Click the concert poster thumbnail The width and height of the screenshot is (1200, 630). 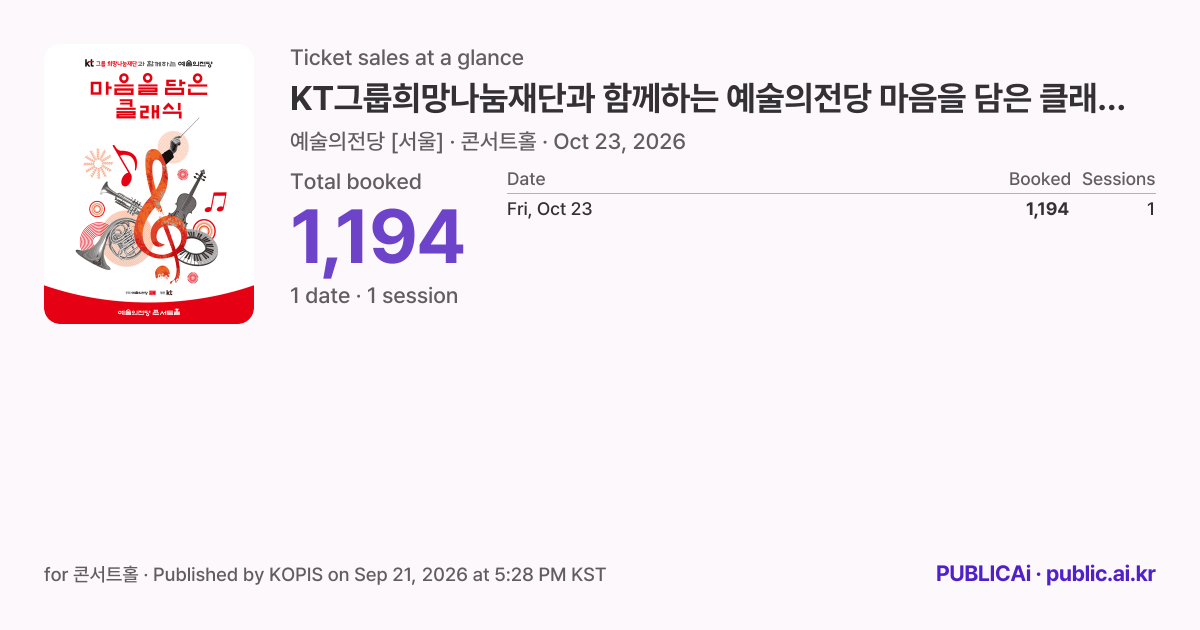tap(149, 184)
